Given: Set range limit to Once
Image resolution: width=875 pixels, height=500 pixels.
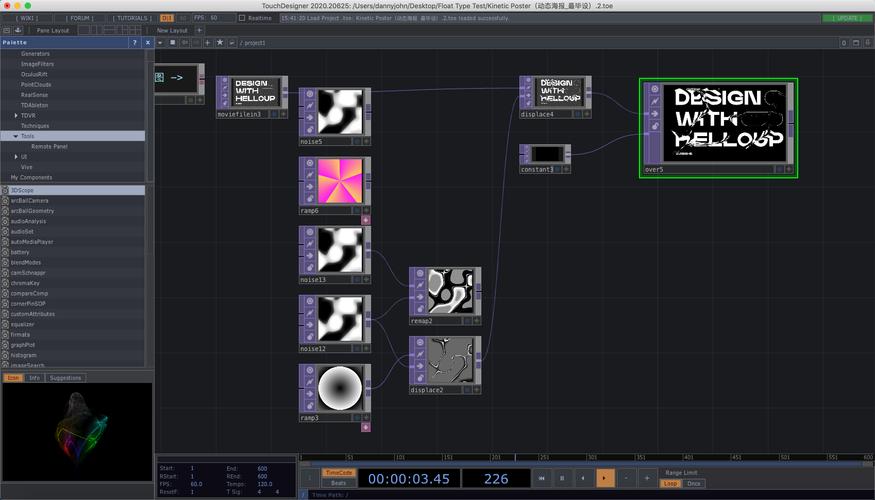Looking at the screenshot, I should pyautogui.click(x=694, y=483).
